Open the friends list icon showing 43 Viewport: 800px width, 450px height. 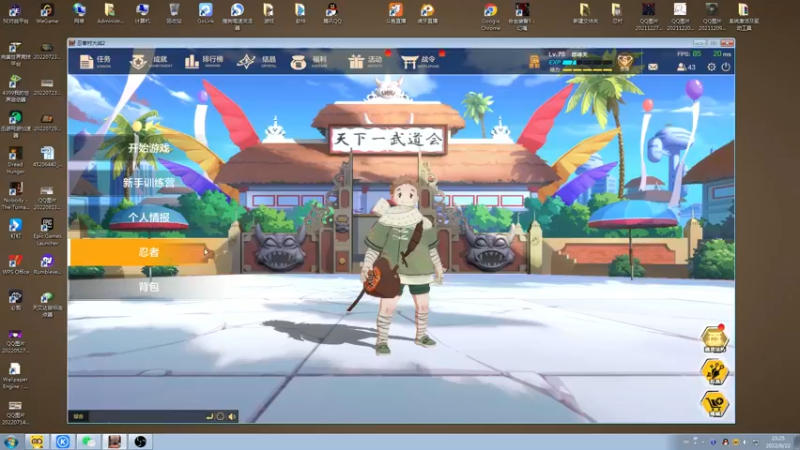pyautogui.click(x=686, y=67)
